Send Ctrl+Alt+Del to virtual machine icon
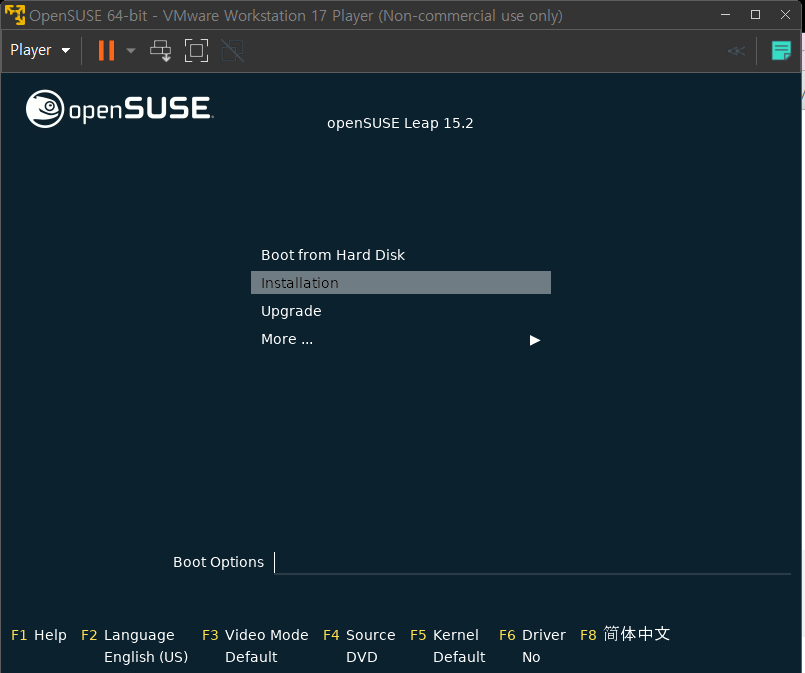This screenshot has height=673, width=805. coord(161,50)
